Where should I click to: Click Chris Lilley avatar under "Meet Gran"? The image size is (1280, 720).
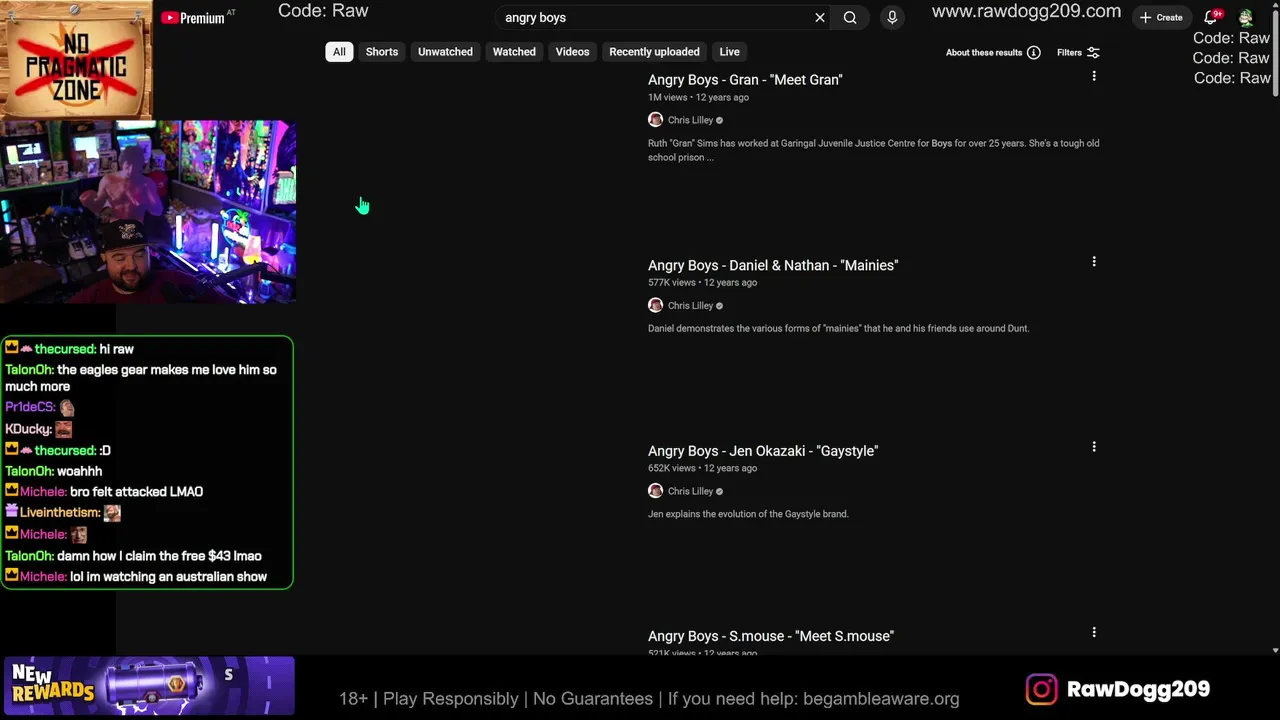pos(655,120)
